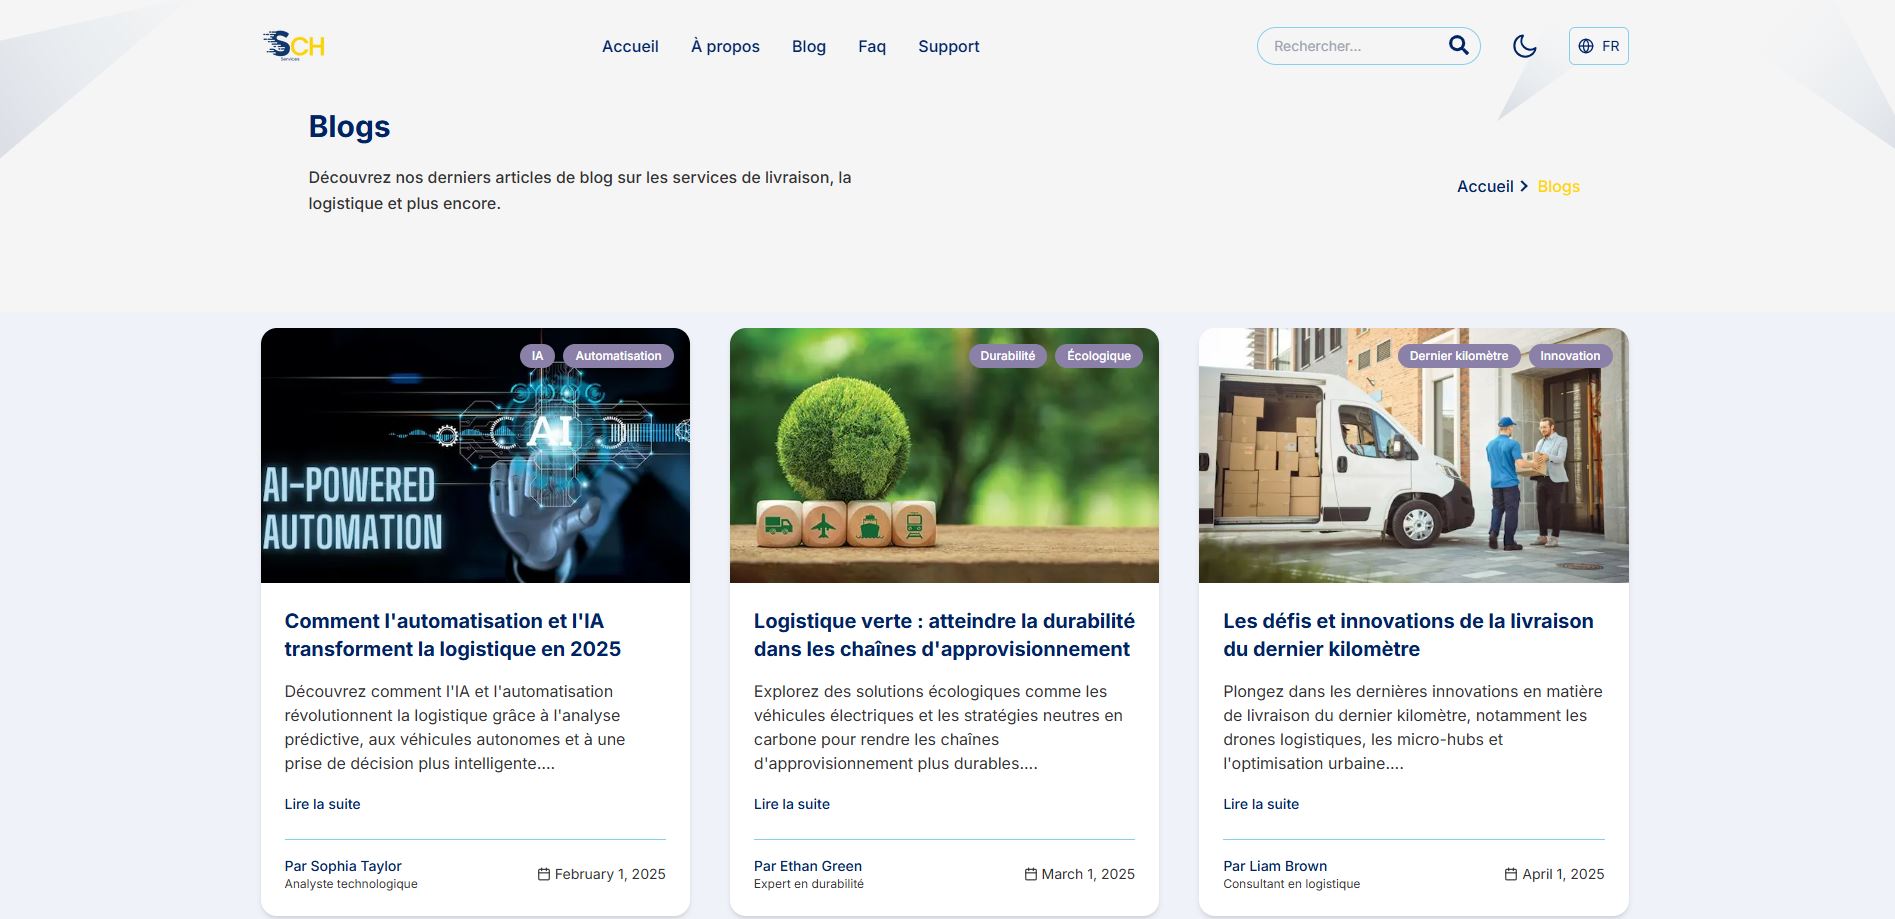Open article title about l'automatisation et l'IA

[x=453, y=635]
